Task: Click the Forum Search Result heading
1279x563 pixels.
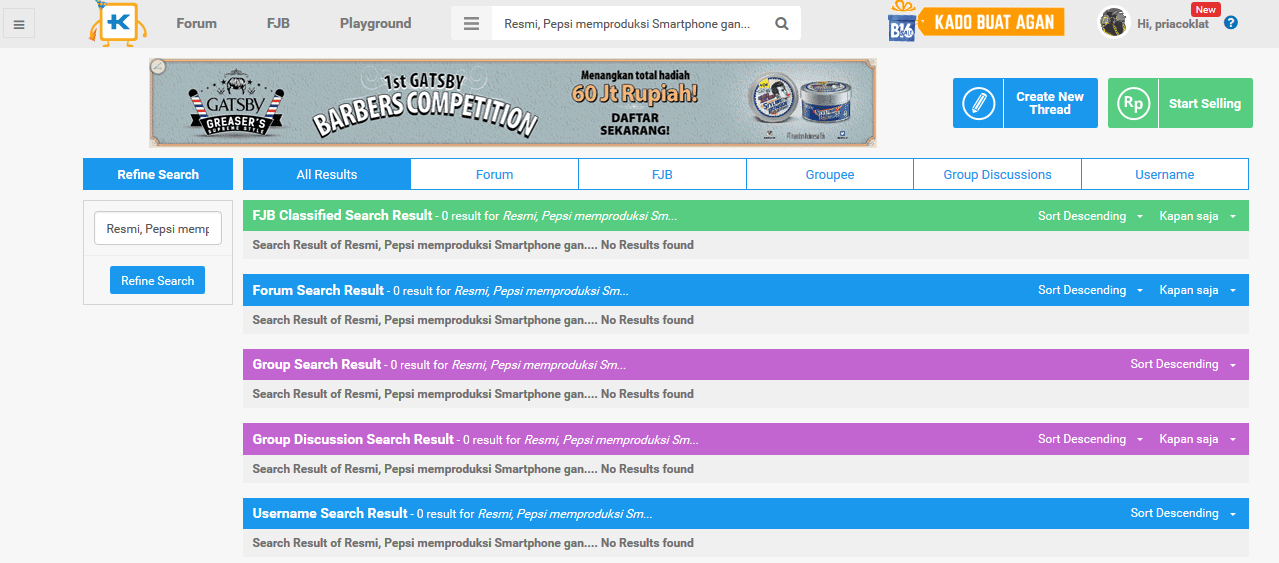Action: pyautogui.click(x=318, y=290)
